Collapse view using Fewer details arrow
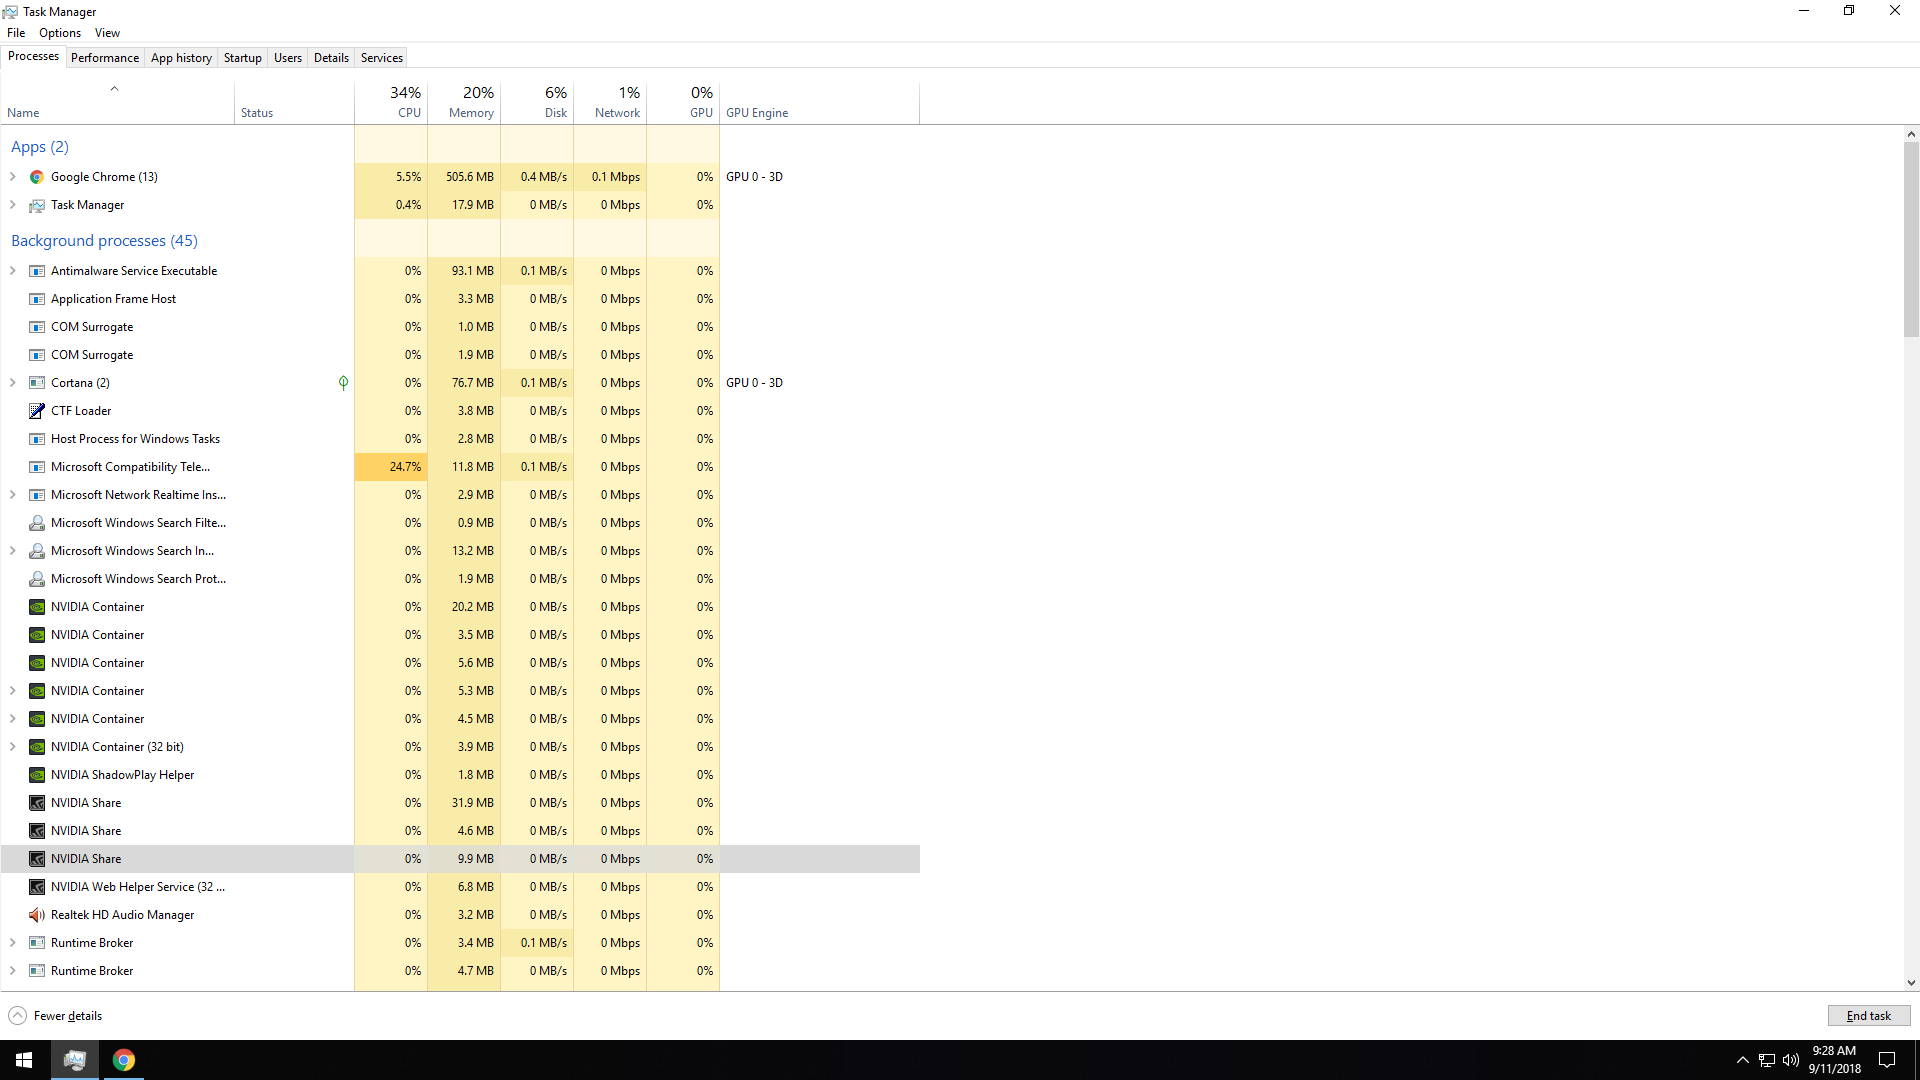This screenshot has height=1080, width=1920. click(17, 1016)
